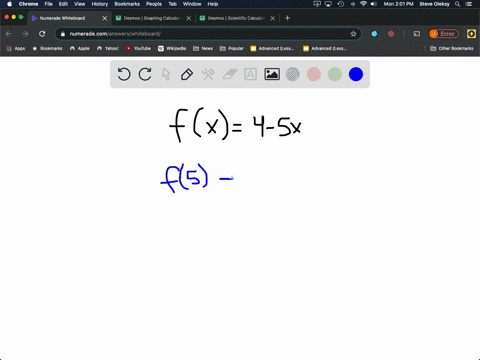Open the Tab menu

click(172, 4)
